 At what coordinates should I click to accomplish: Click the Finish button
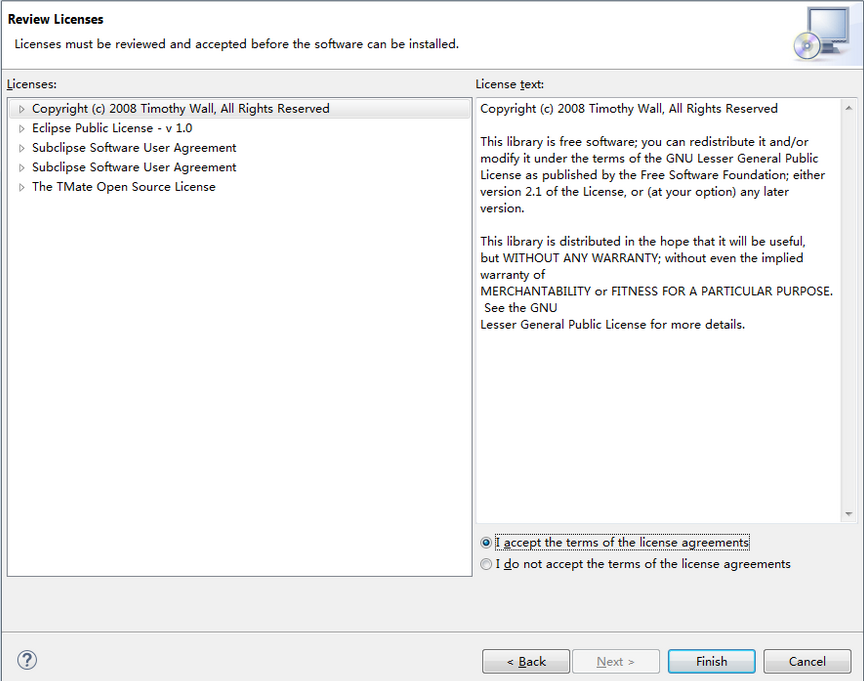click(x=711, y=661)
